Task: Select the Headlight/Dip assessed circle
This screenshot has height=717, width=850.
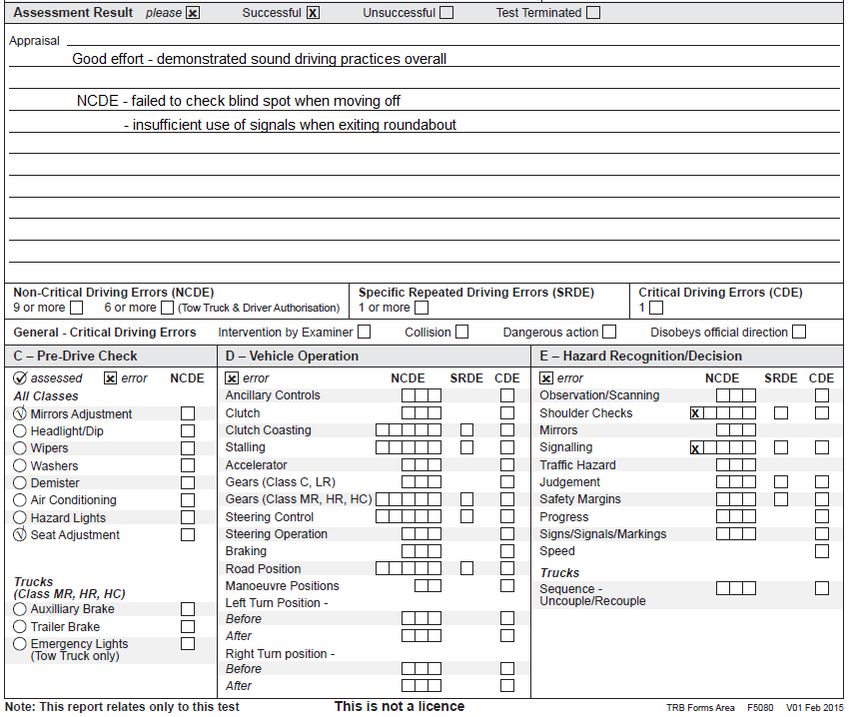Action: 20,431
